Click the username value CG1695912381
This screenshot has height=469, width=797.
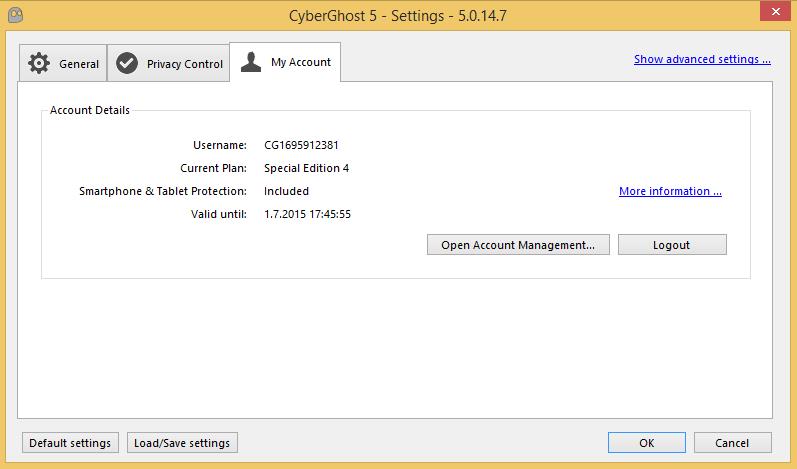(301, 145)
